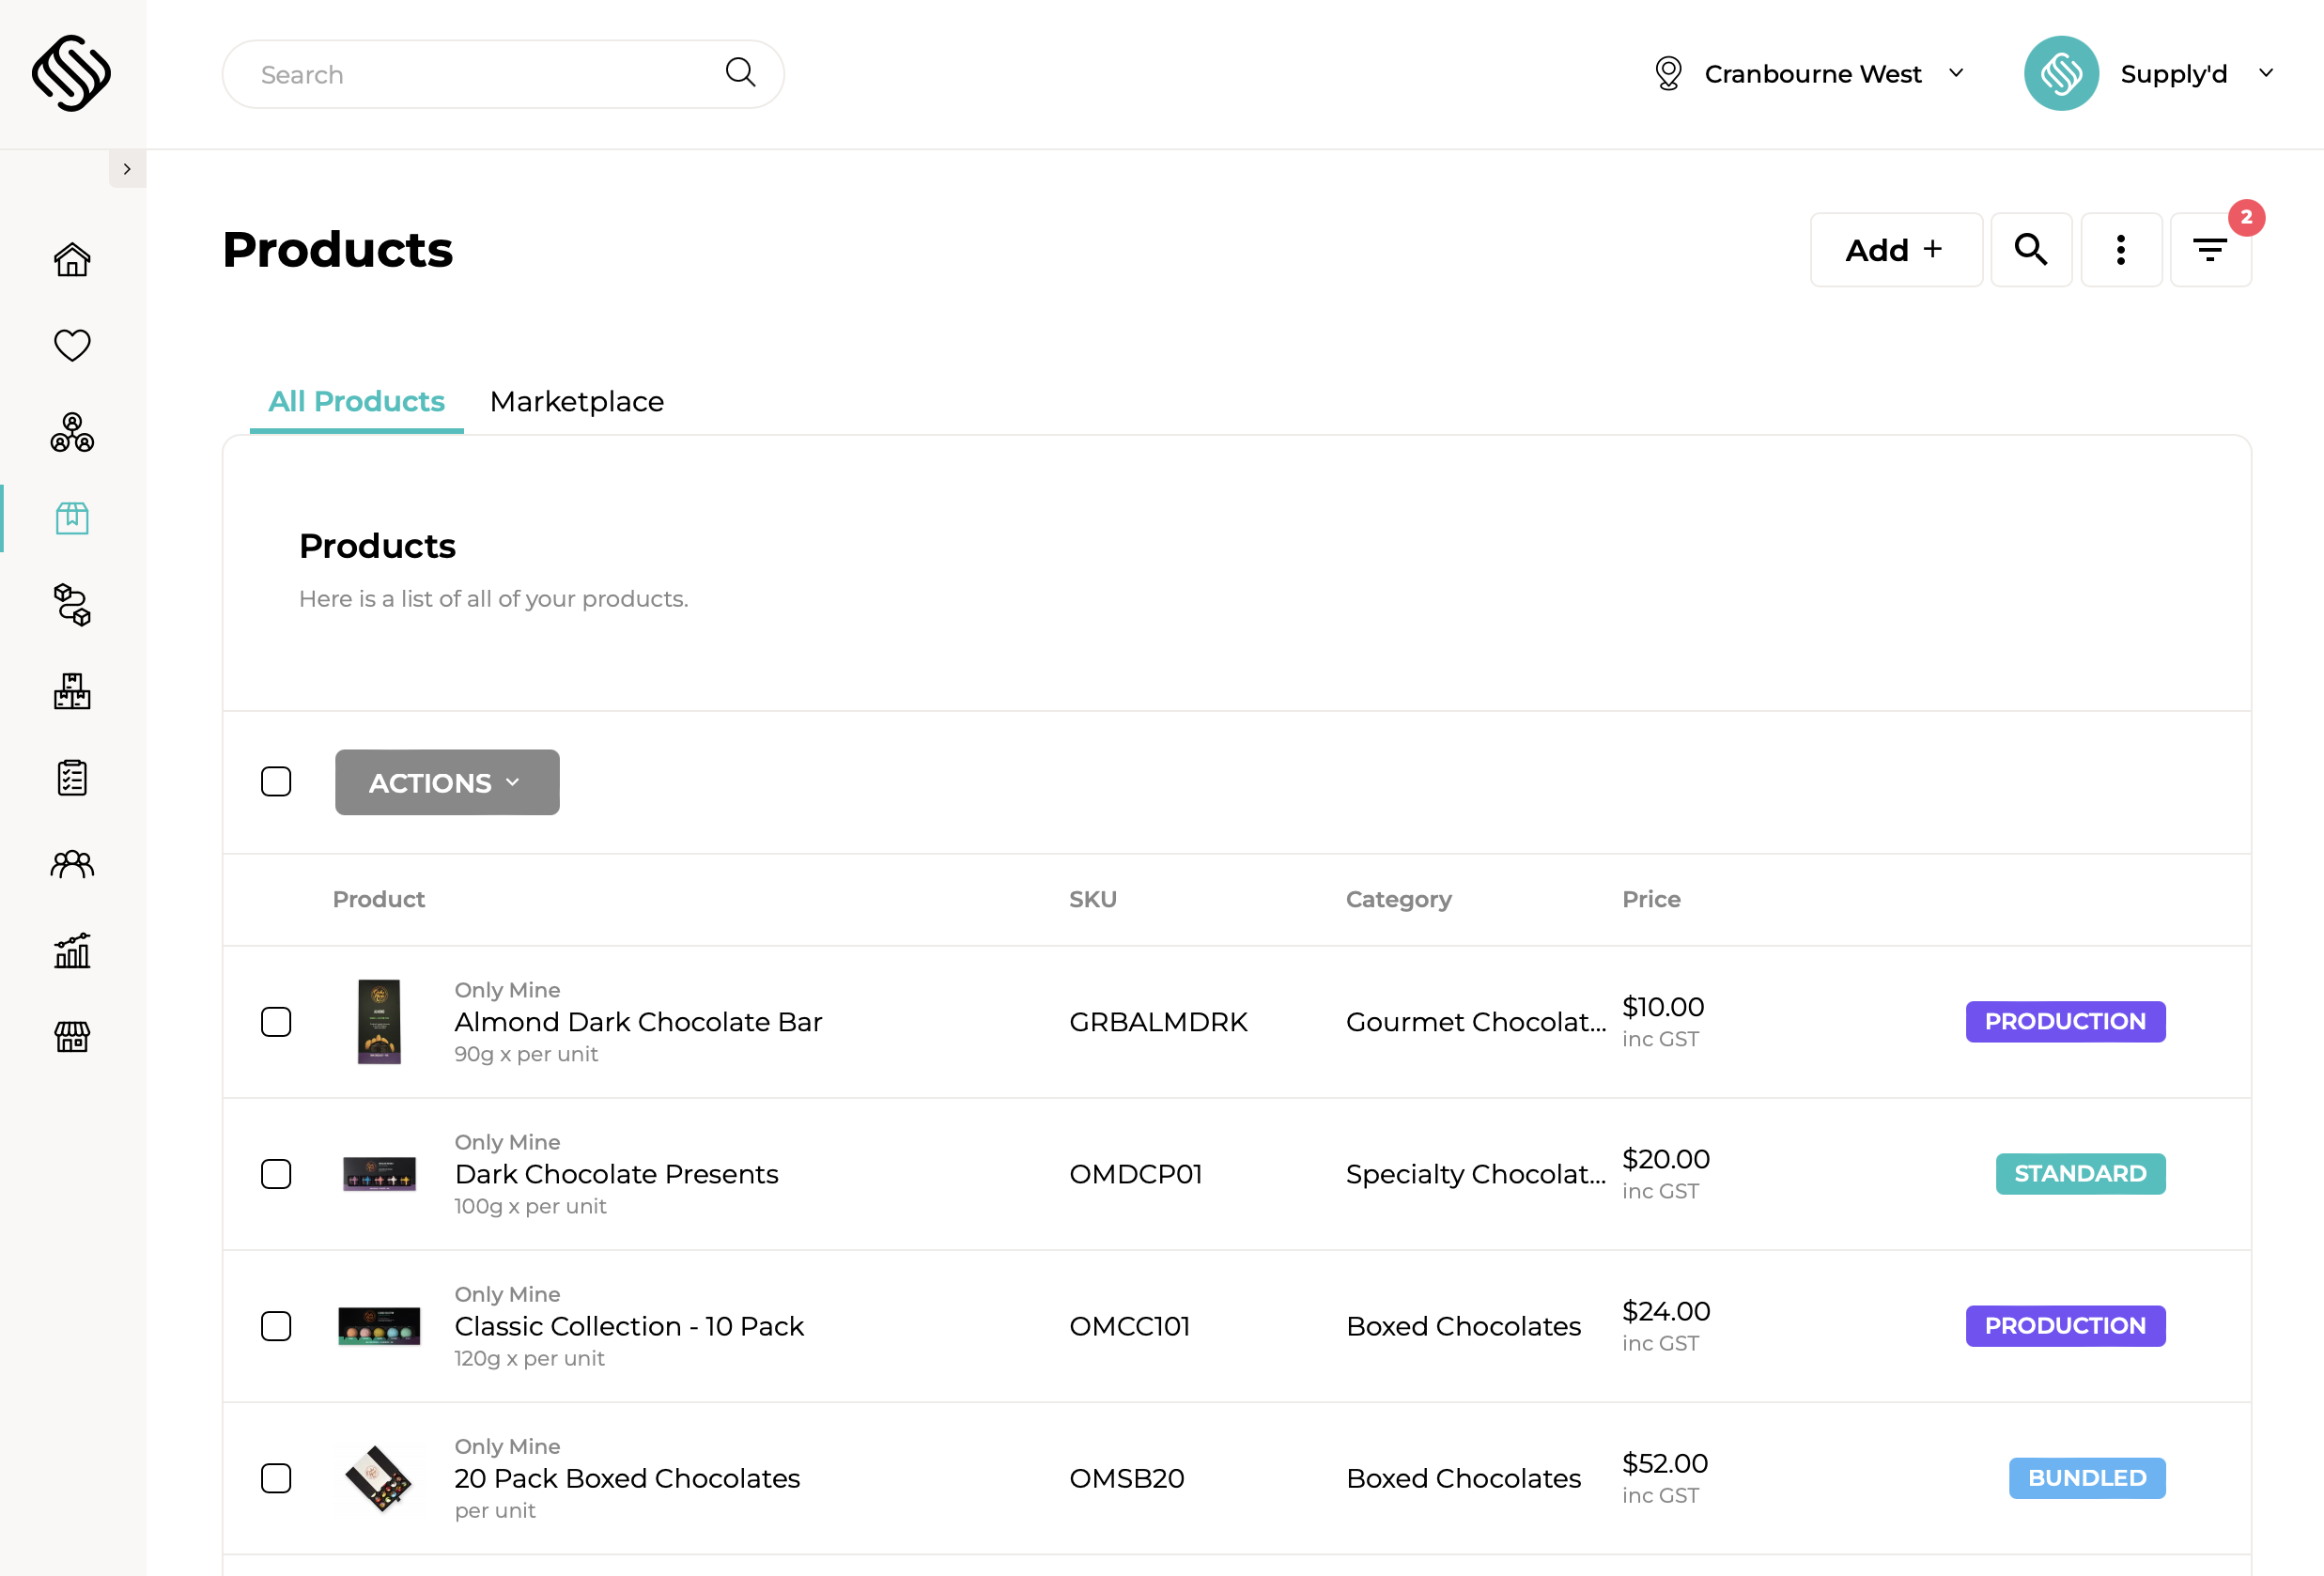Open the ACTIONS dropdown

446,782
